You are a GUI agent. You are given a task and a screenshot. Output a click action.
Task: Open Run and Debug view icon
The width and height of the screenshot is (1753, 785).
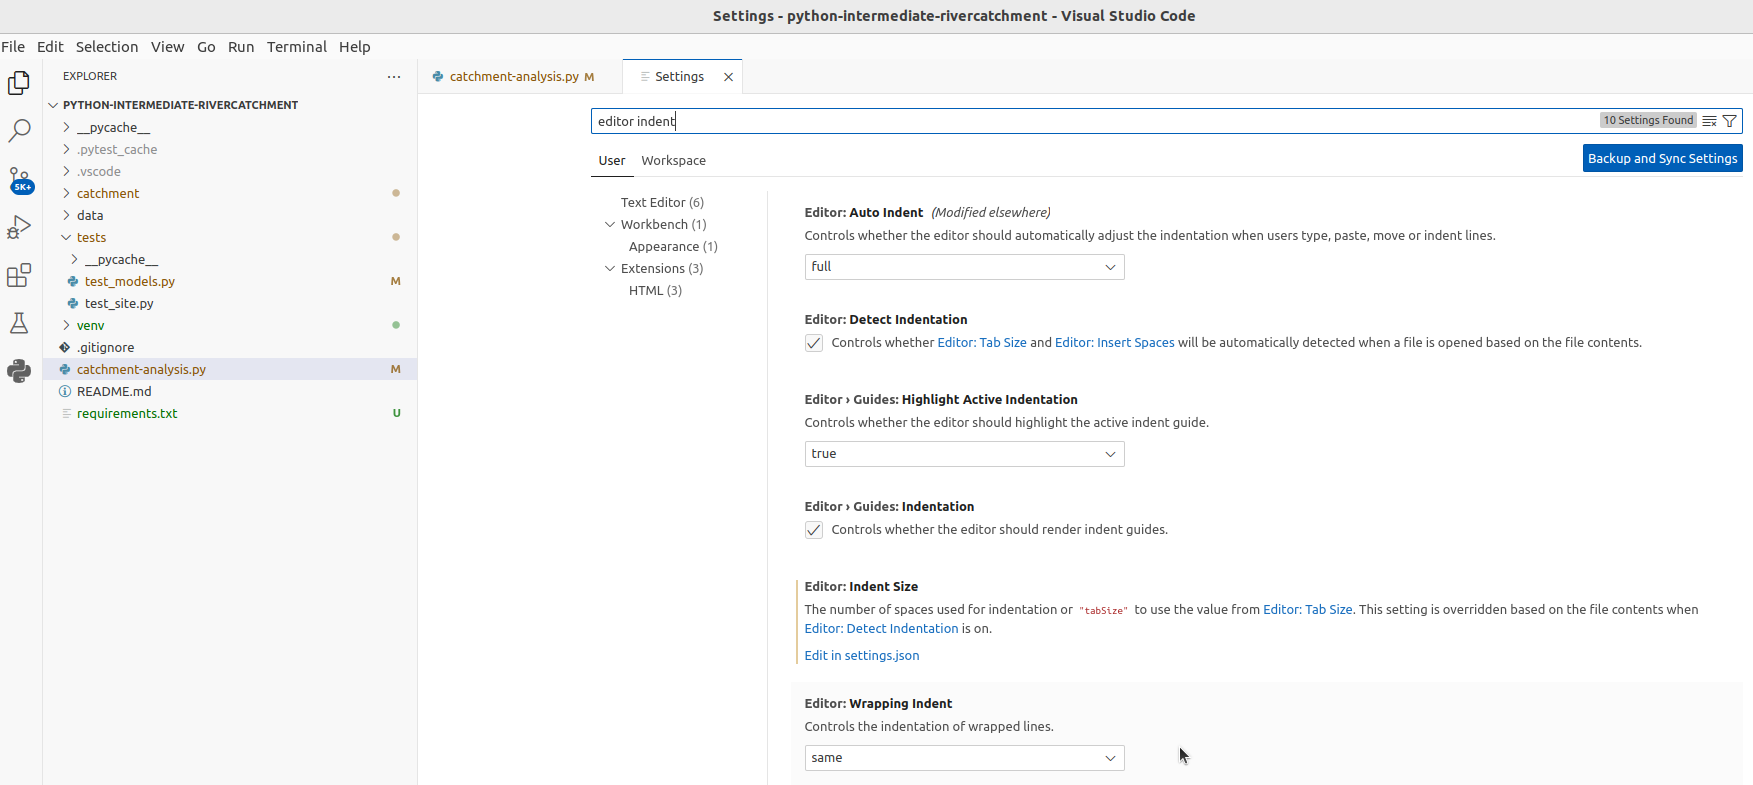(19, 227)
